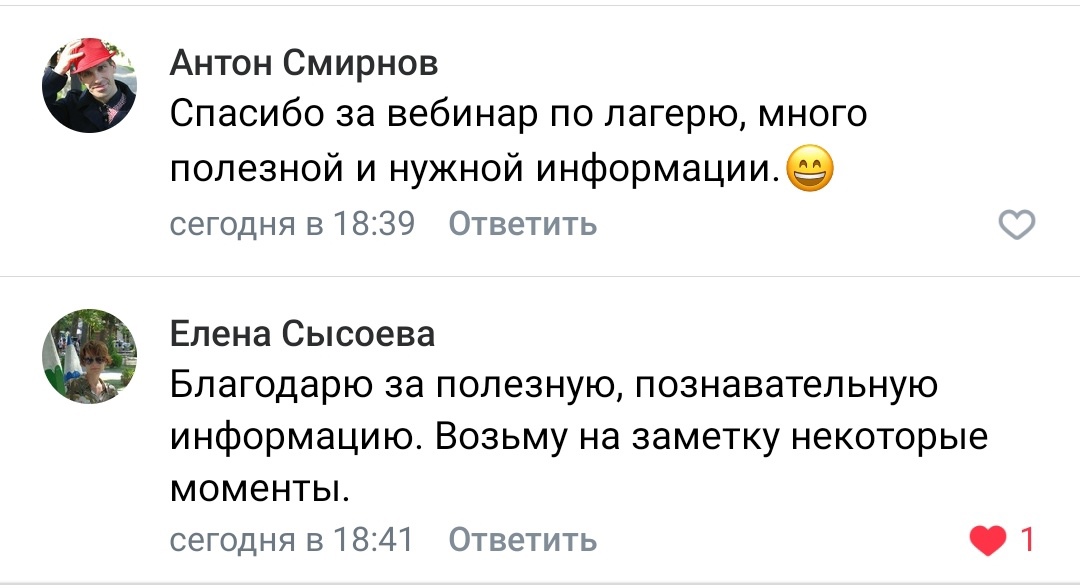This screenshot has width=1080, height=588.
Task: Open Елена Сысоева's avatar photo
Action: pyautogui.click(x=89, y=357)
